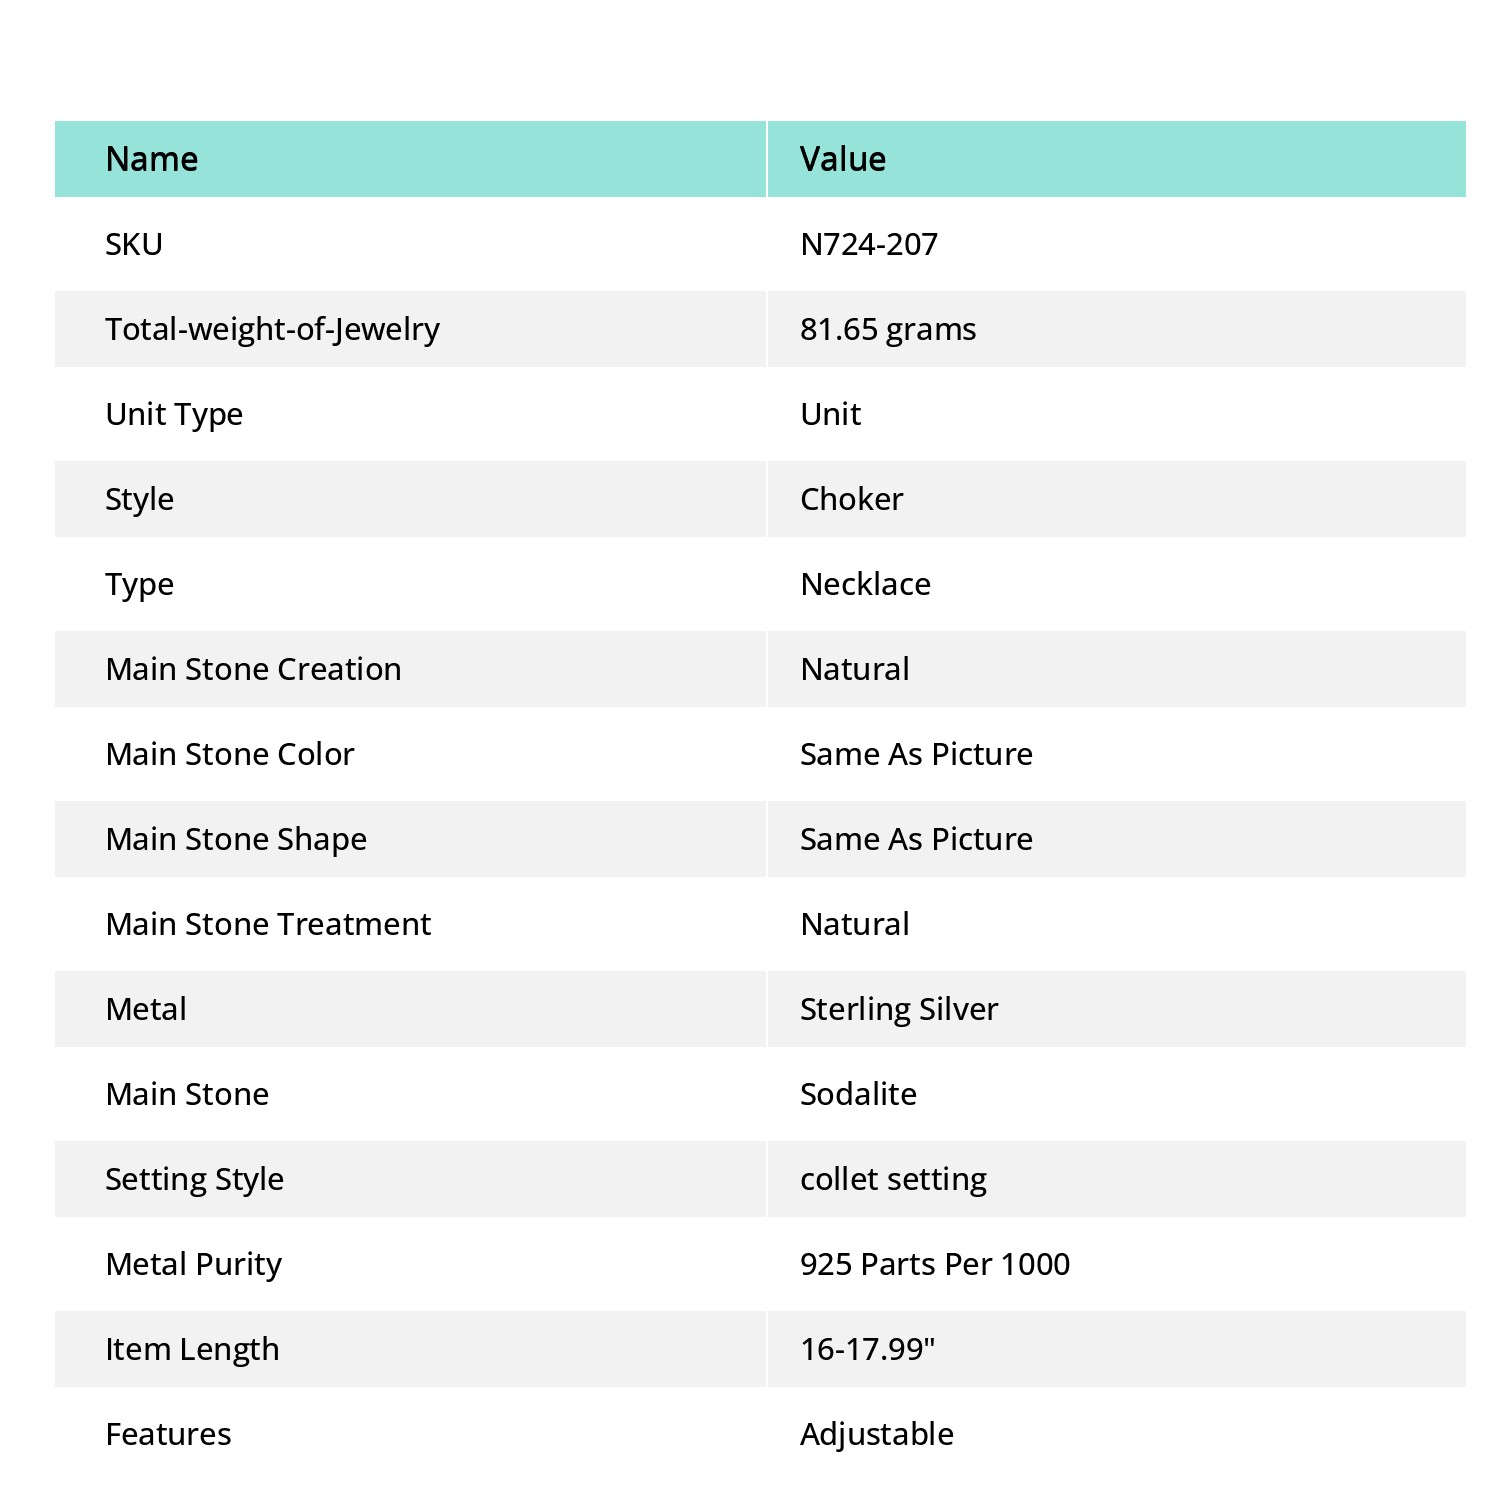Click the Main Stone Color label

pos(230,754)
